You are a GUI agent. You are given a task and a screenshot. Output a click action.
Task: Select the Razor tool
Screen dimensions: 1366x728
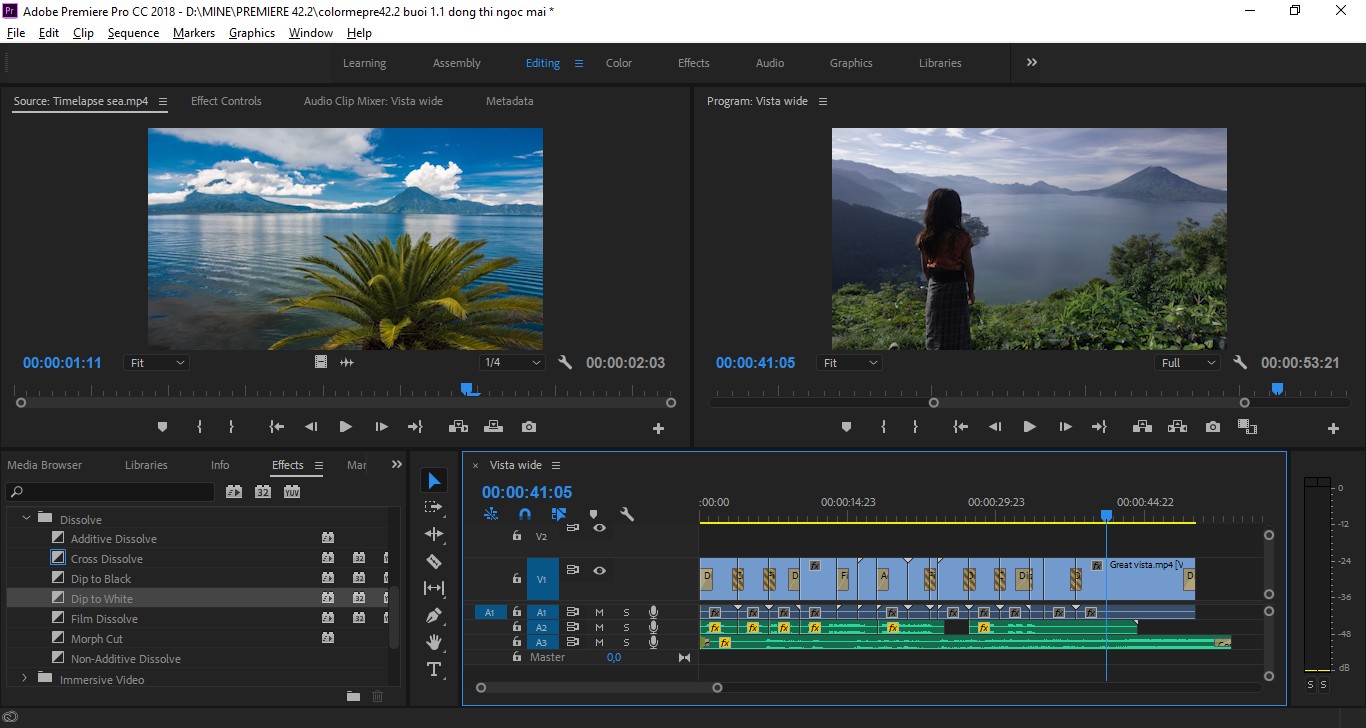[434, 561]
